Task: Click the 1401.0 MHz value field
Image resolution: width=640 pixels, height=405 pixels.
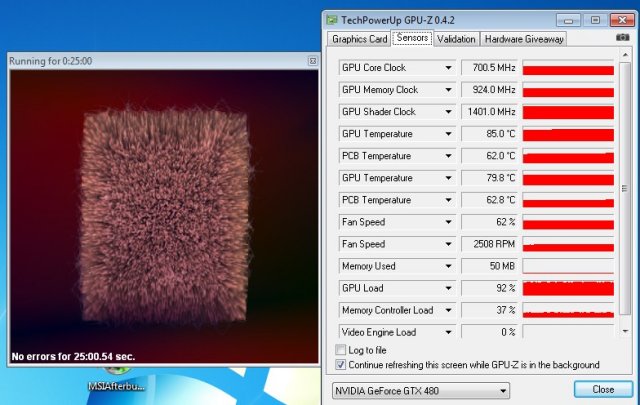Action: 489,111
